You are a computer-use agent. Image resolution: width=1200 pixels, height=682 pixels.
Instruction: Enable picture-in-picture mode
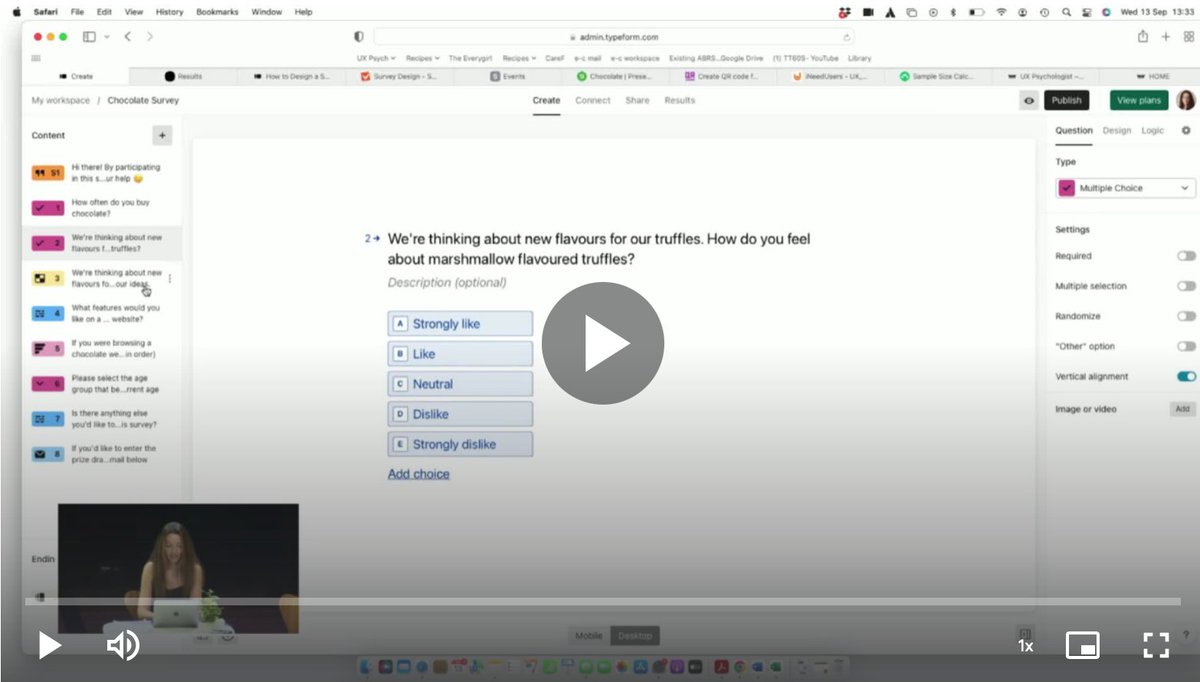tap(1083, 645)
